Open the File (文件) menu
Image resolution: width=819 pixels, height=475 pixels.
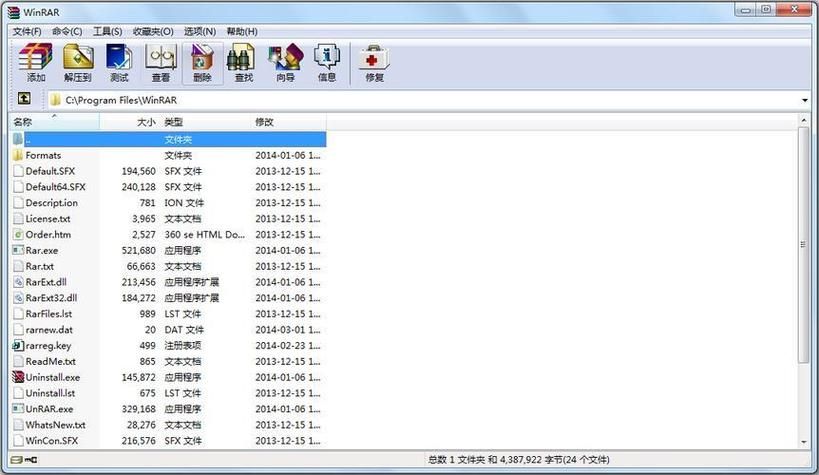[x=27, y=32]
